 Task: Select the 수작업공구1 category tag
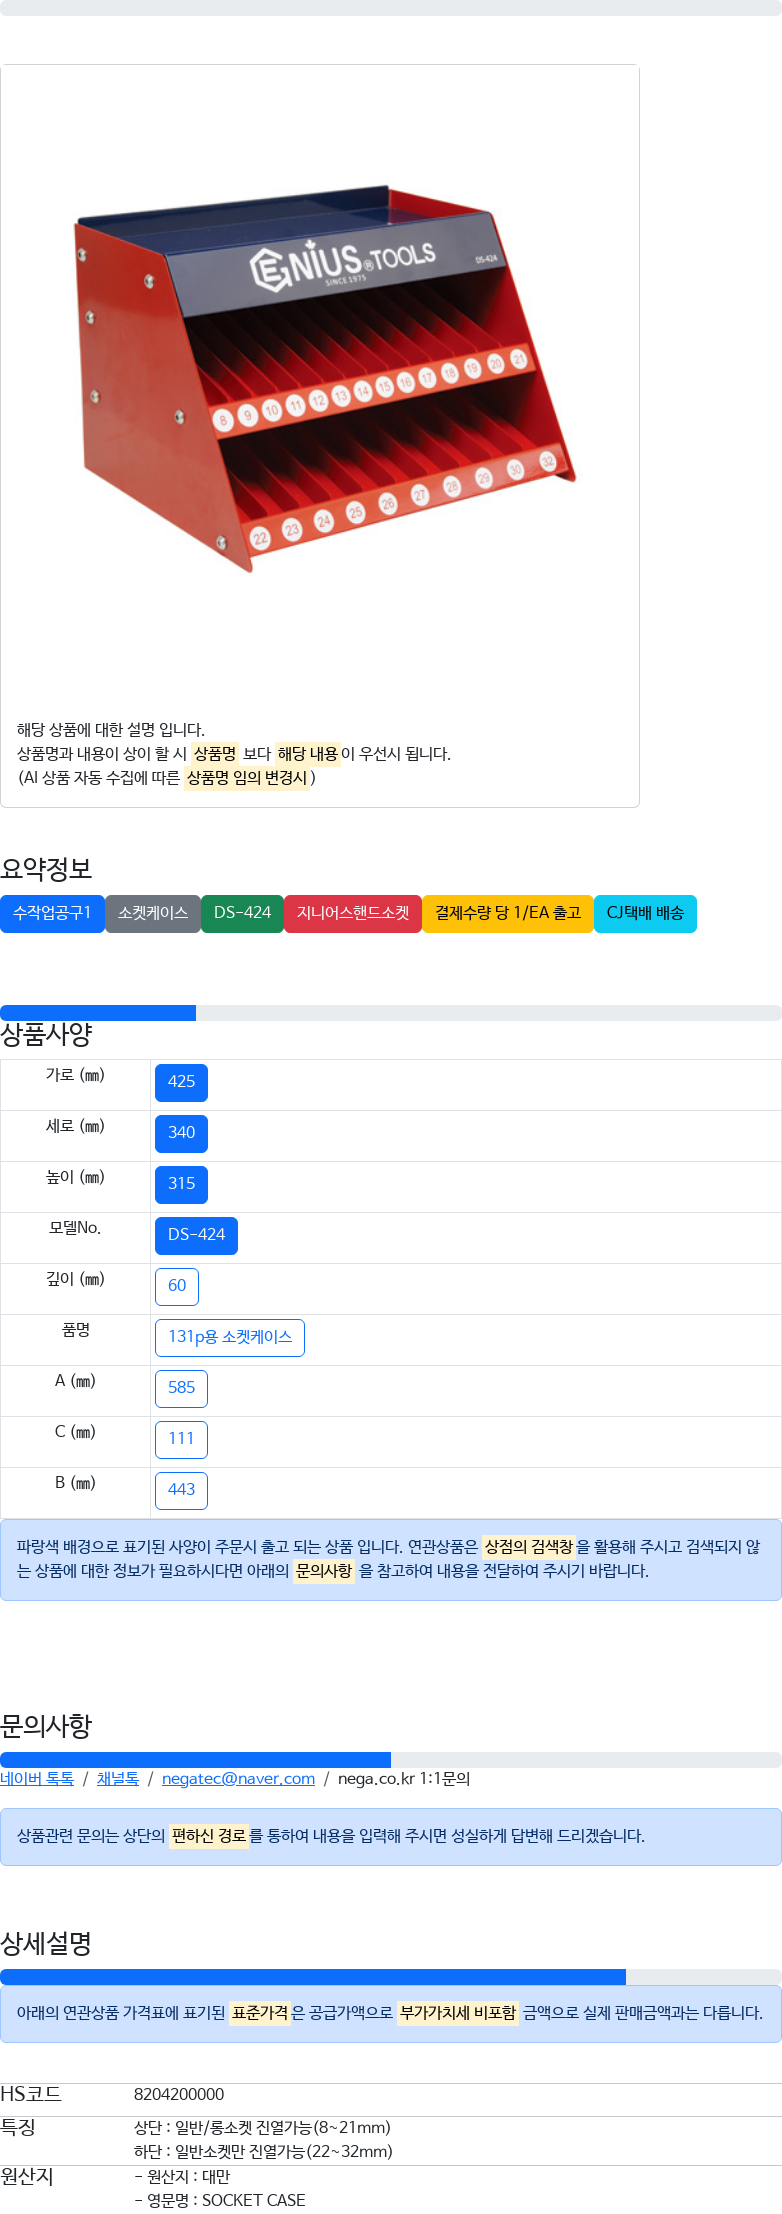[52, 913]
